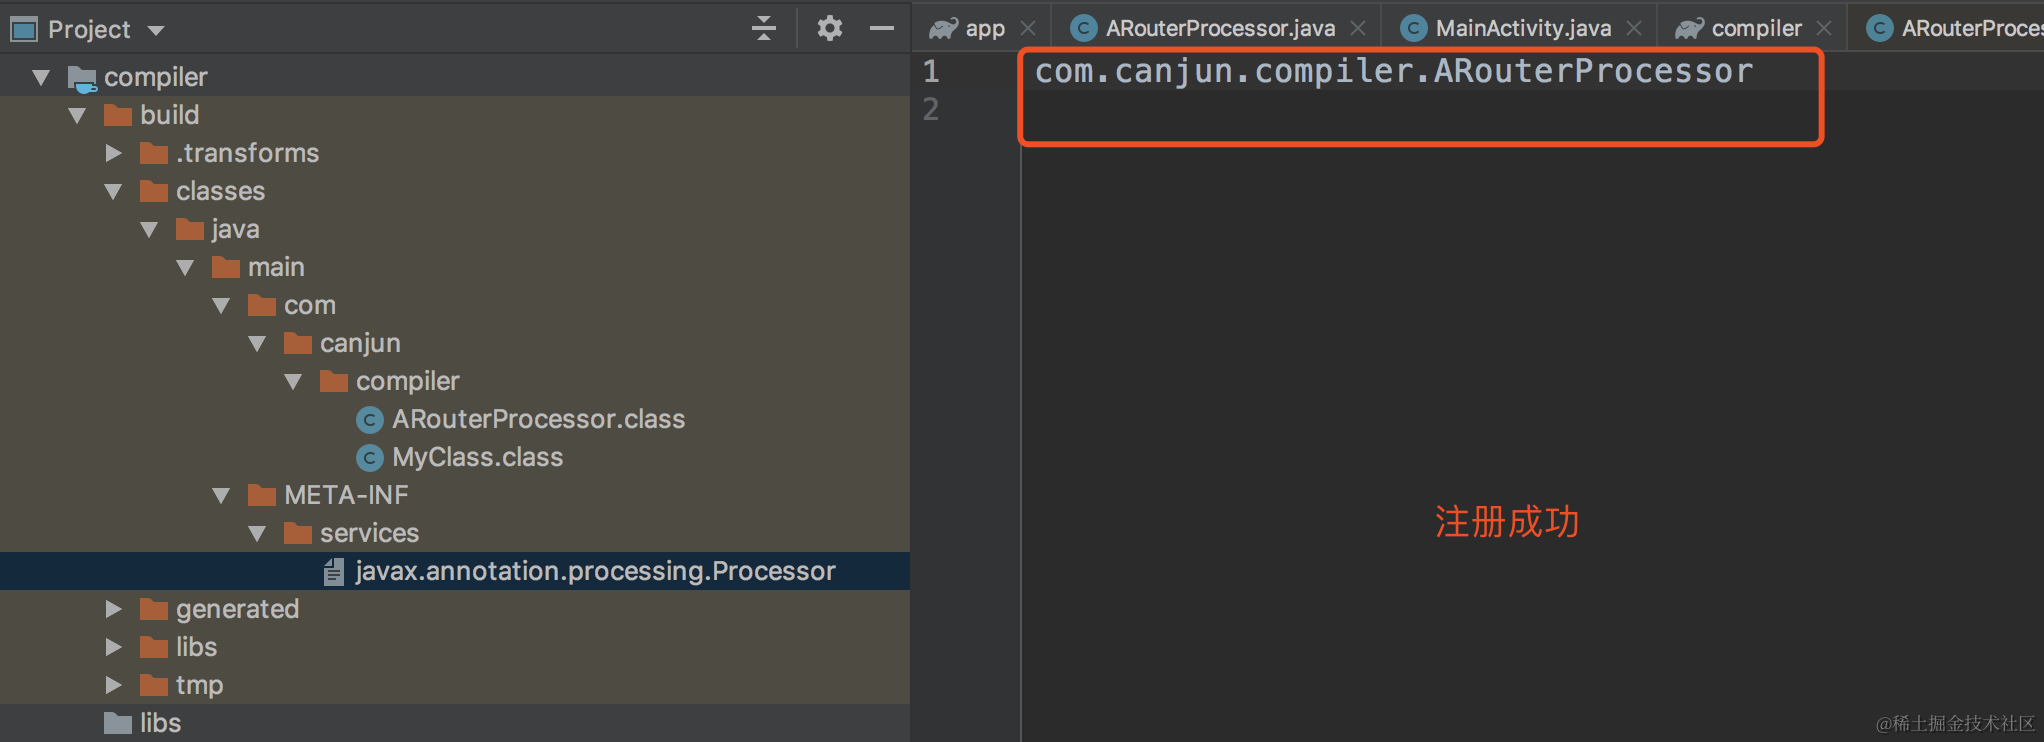Collapse the build folder arrow
The image size is (2044, 742).
77,115
